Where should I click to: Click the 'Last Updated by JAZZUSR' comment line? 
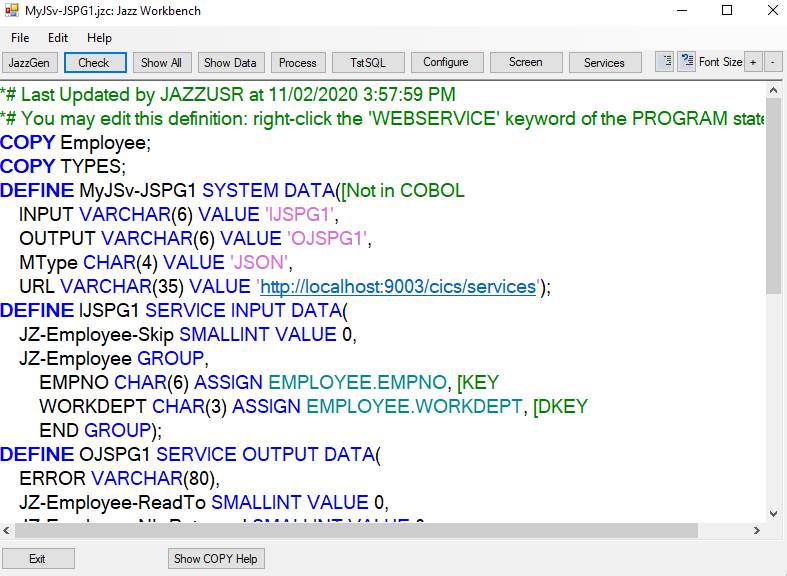point(228,94)
